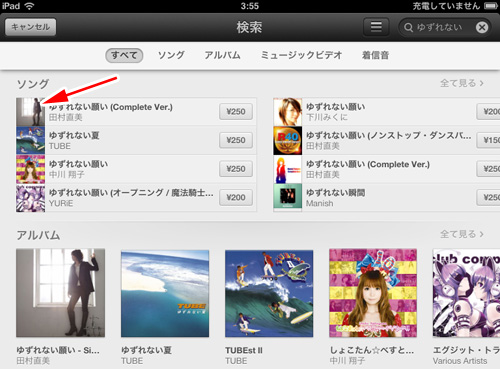Open album cover ゆずれない夏 by TUBE

(165, 293)
